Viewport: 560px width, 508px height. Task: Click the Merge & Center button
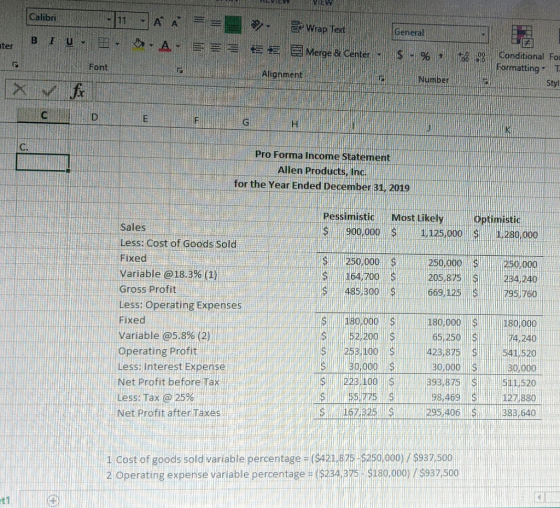pos(331,52)
